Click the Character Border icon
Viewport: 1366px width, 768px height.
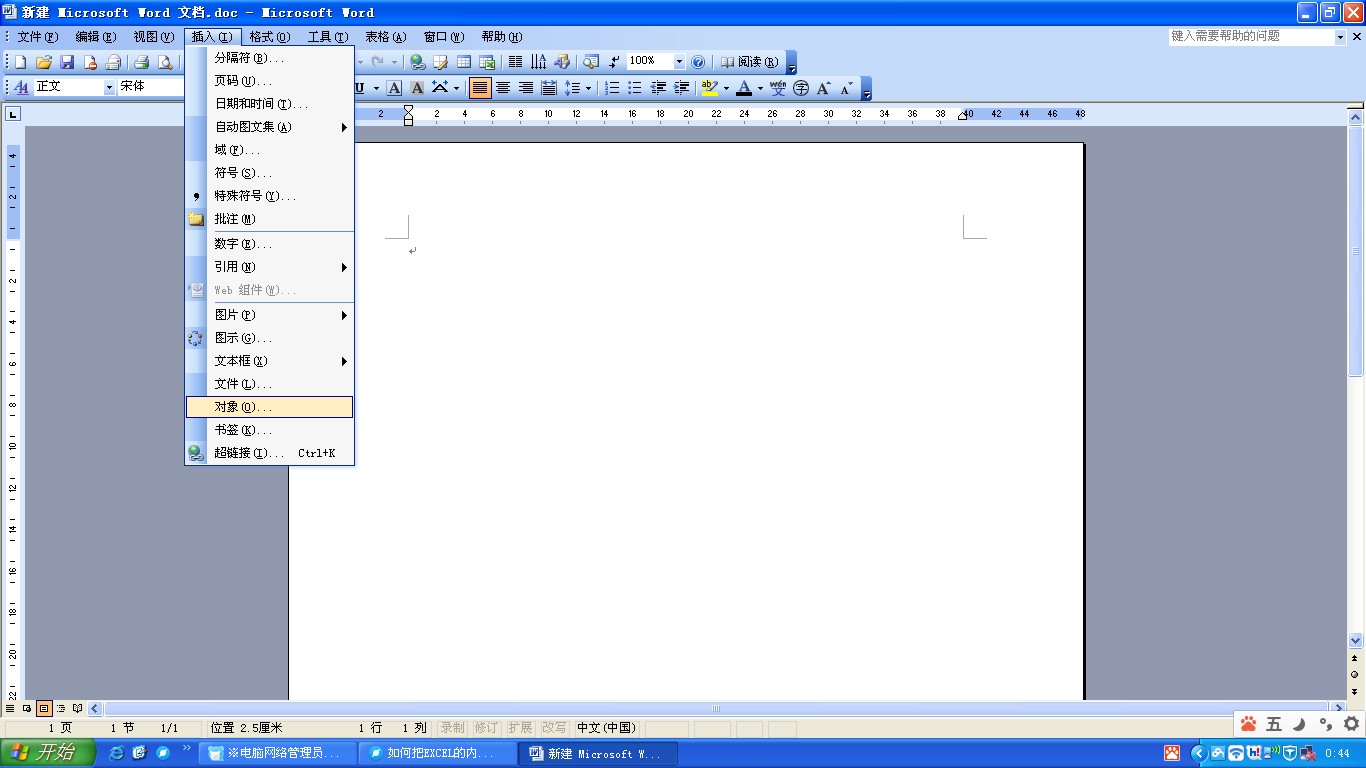click(x=394, y=88)
